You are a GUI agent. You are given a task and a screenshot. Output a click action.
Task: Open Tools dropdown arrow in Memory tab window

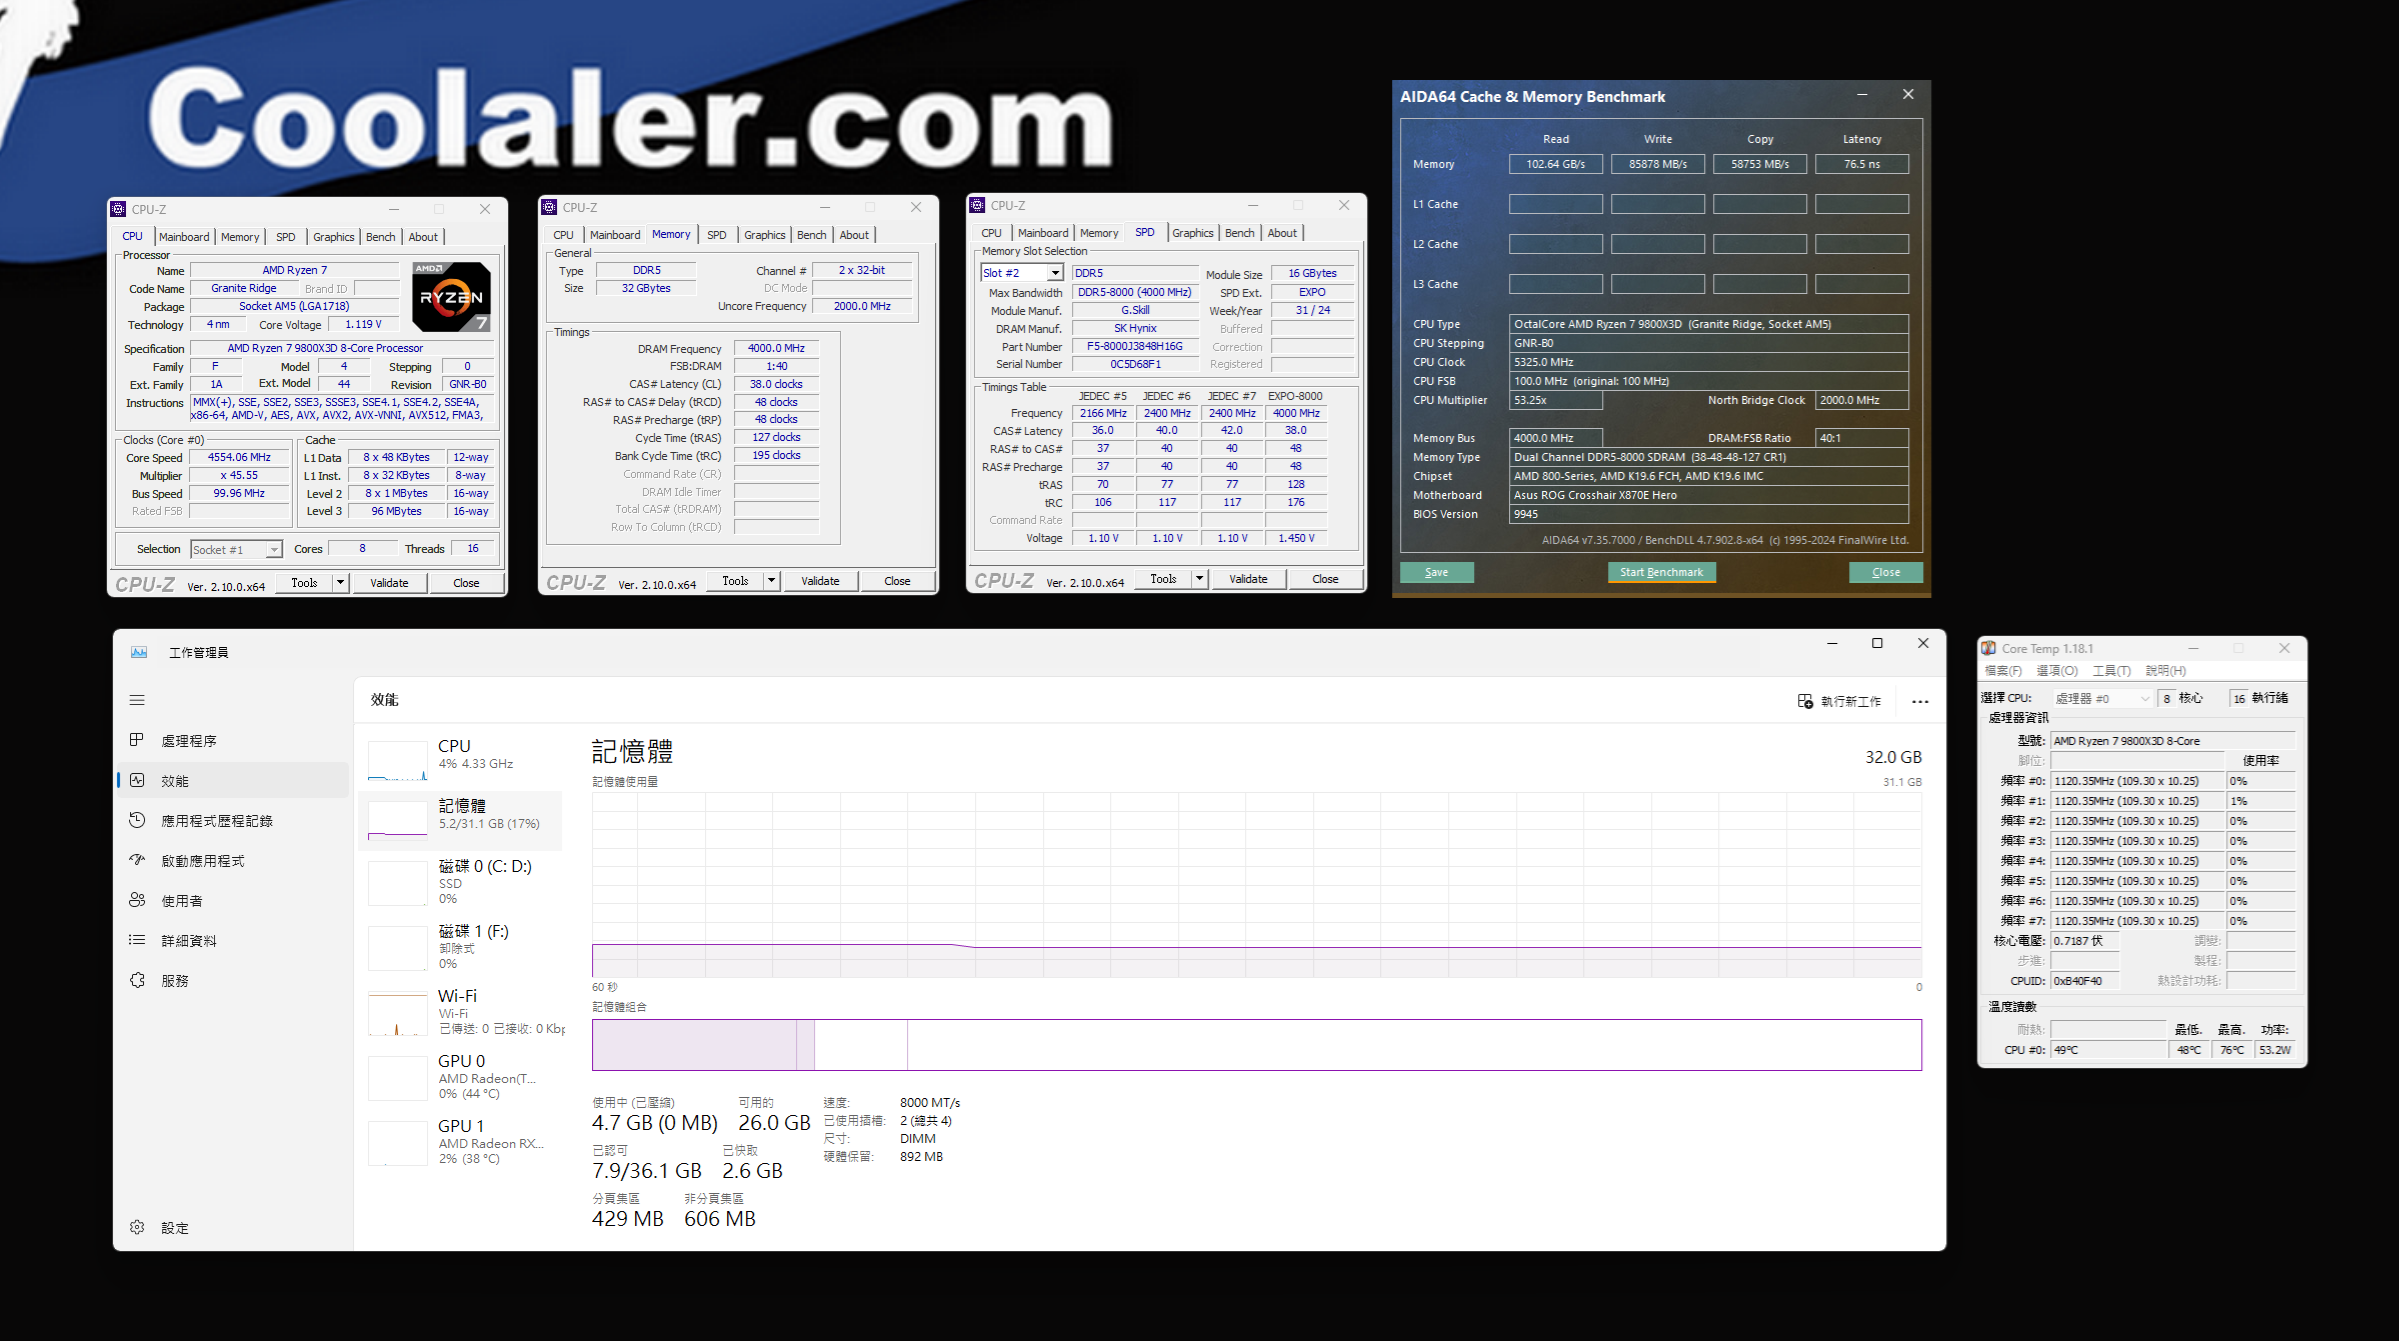tap(771, 580)
